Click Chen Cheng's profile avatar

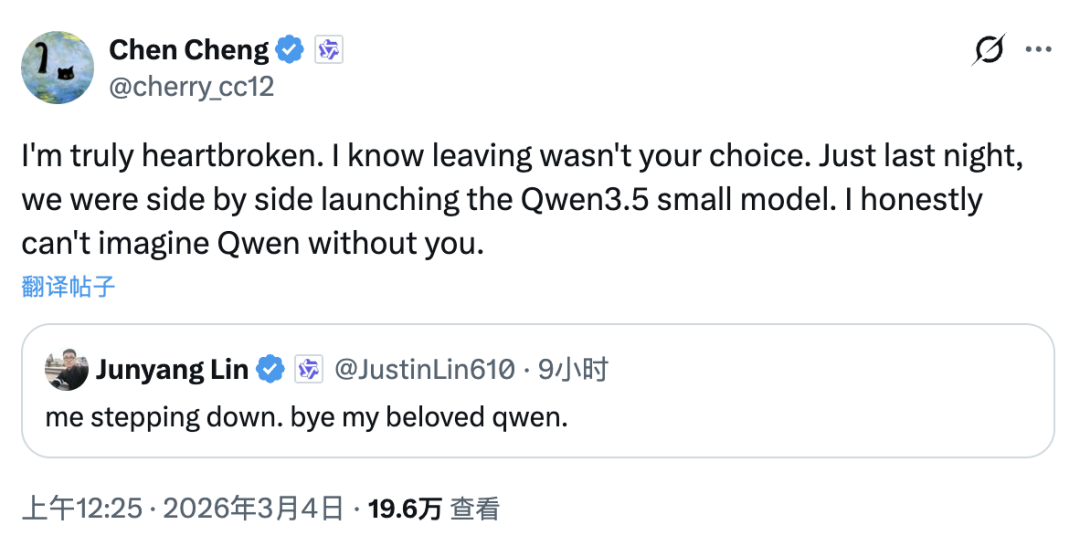tap(56, 66)
